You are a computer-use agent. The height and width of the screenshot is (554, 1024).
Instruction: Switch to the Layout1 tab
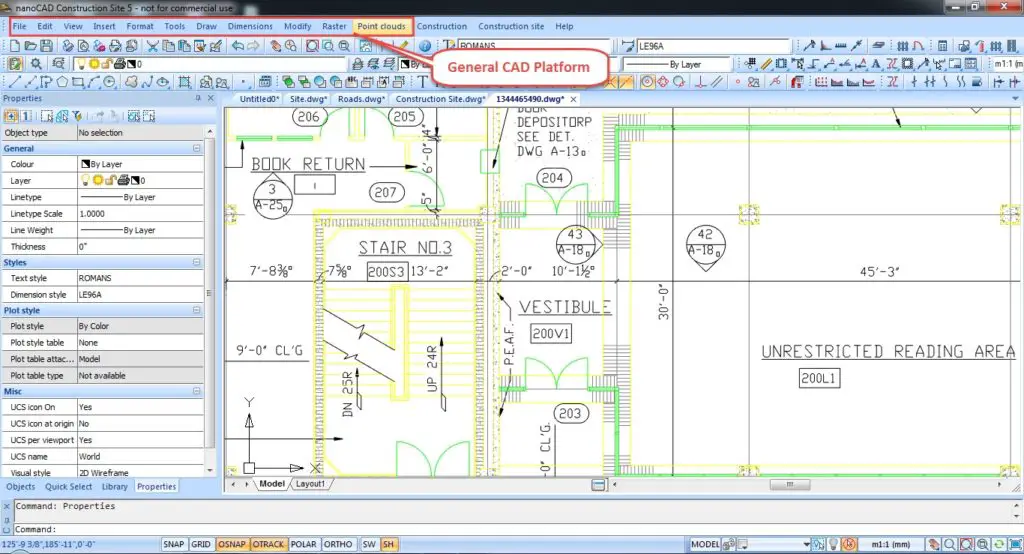pos(310,484)
